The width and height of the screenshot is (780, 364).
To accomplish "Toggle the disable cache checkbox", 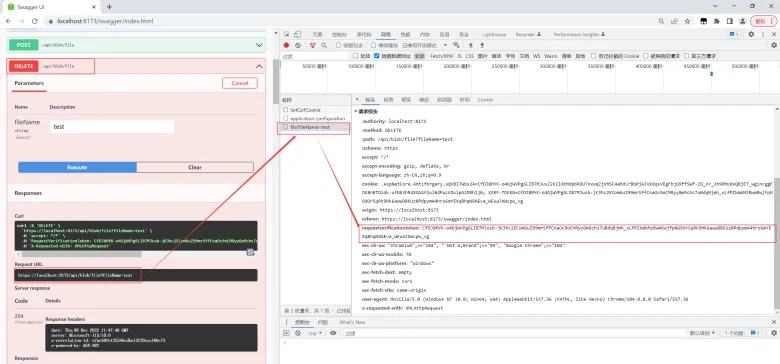I will point(374,45).
